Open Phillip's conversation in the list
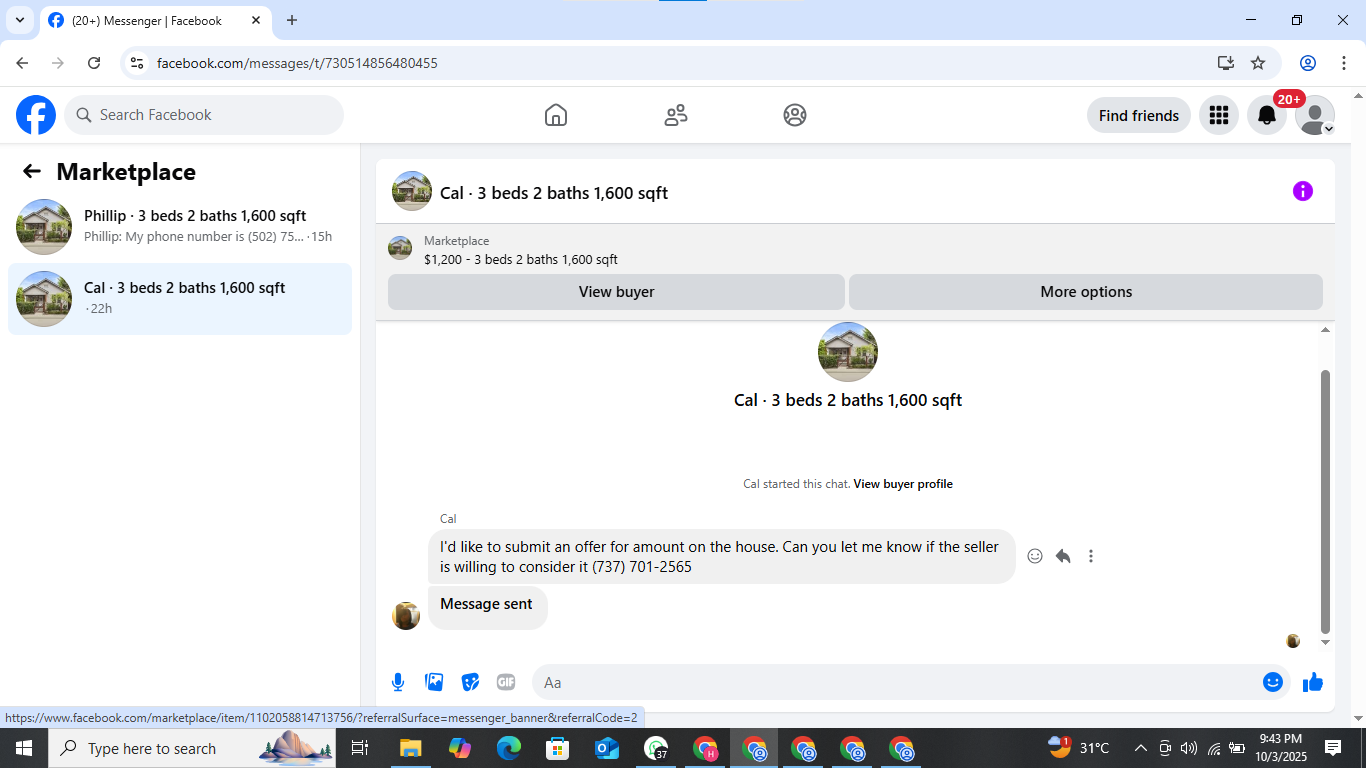This screenshot has height=768, width=1366. pos(180,227)
